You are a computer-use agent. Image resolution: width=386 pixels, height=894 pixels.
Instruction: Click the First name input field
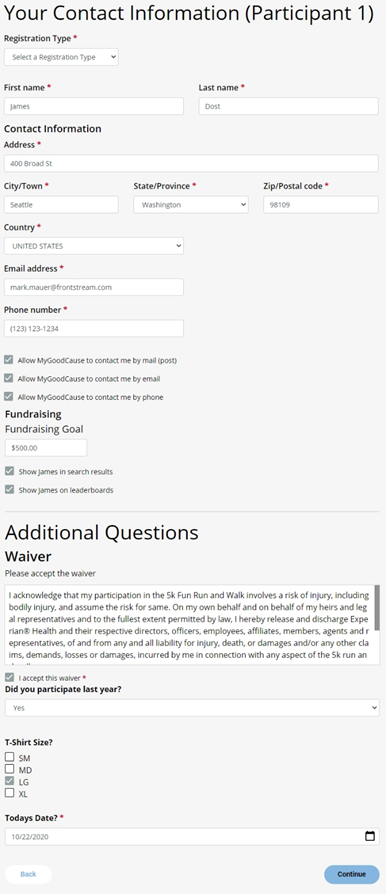point(94,106)
